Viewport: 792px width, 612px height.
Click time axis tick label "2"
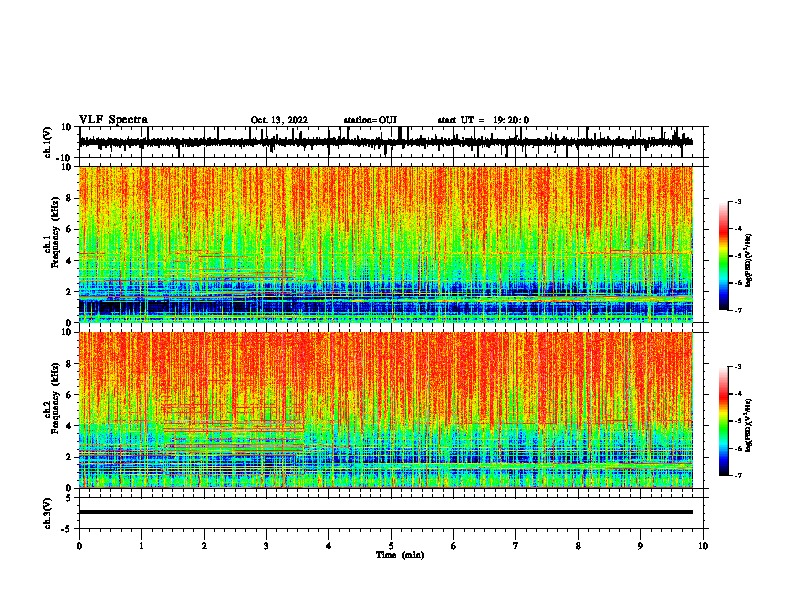204,546
